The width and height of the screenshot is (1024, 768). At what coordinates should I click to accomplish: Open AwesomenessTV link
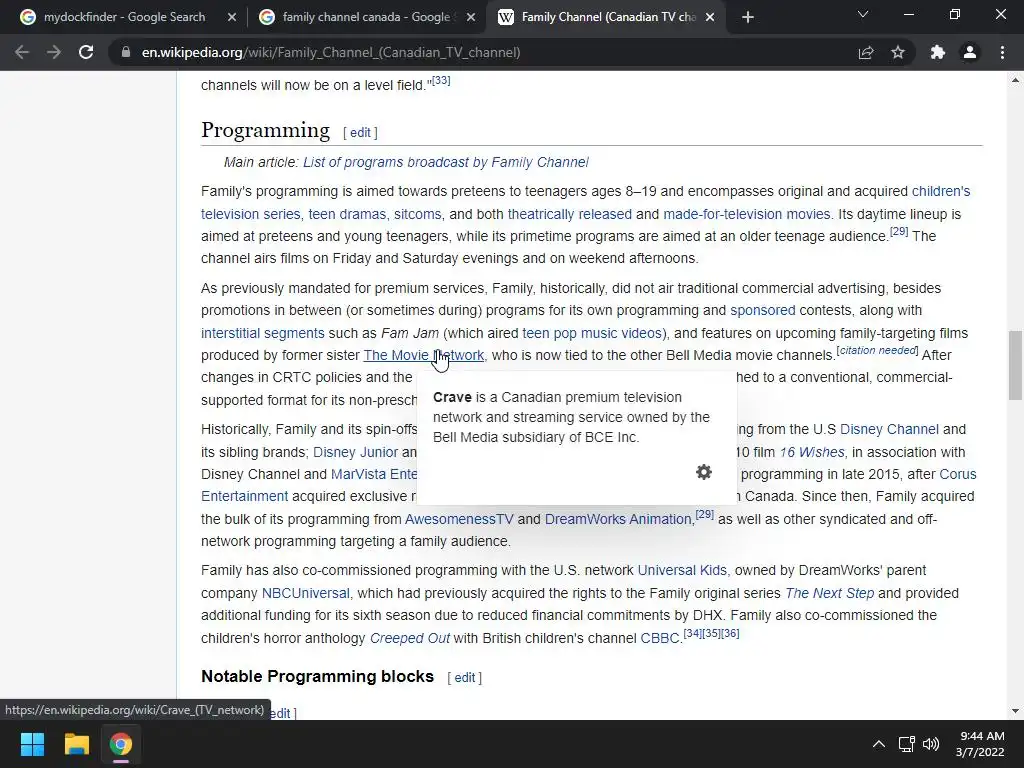point(459,519)
